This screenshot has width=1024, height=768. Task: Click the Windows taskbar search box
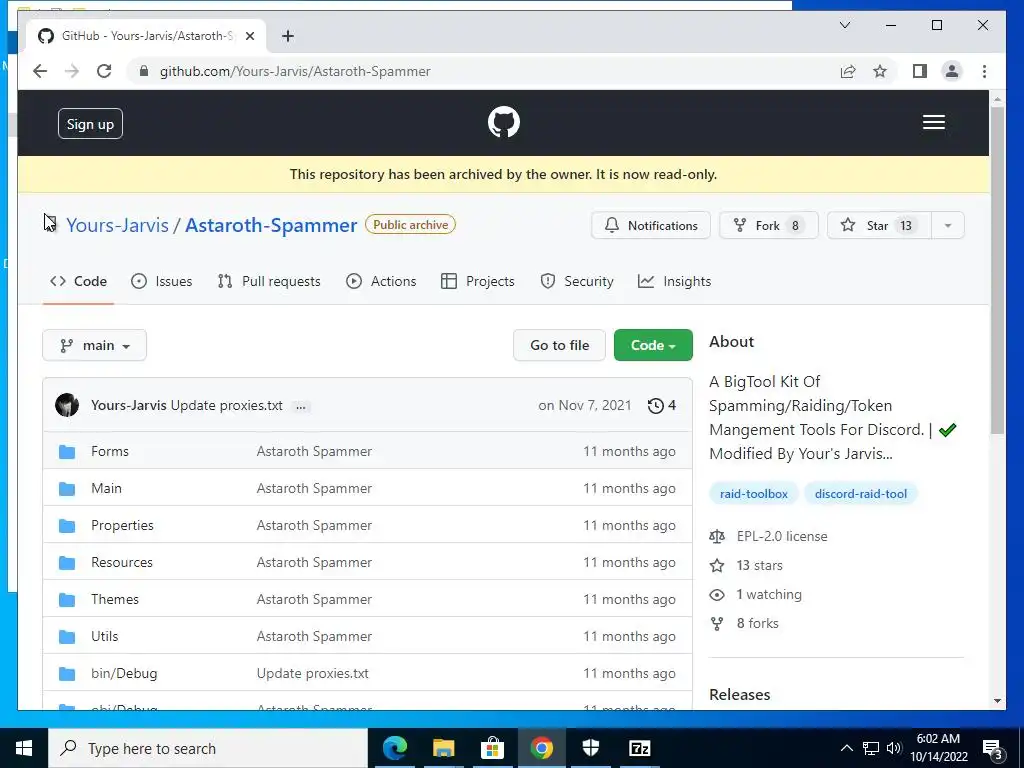(208, 748)
